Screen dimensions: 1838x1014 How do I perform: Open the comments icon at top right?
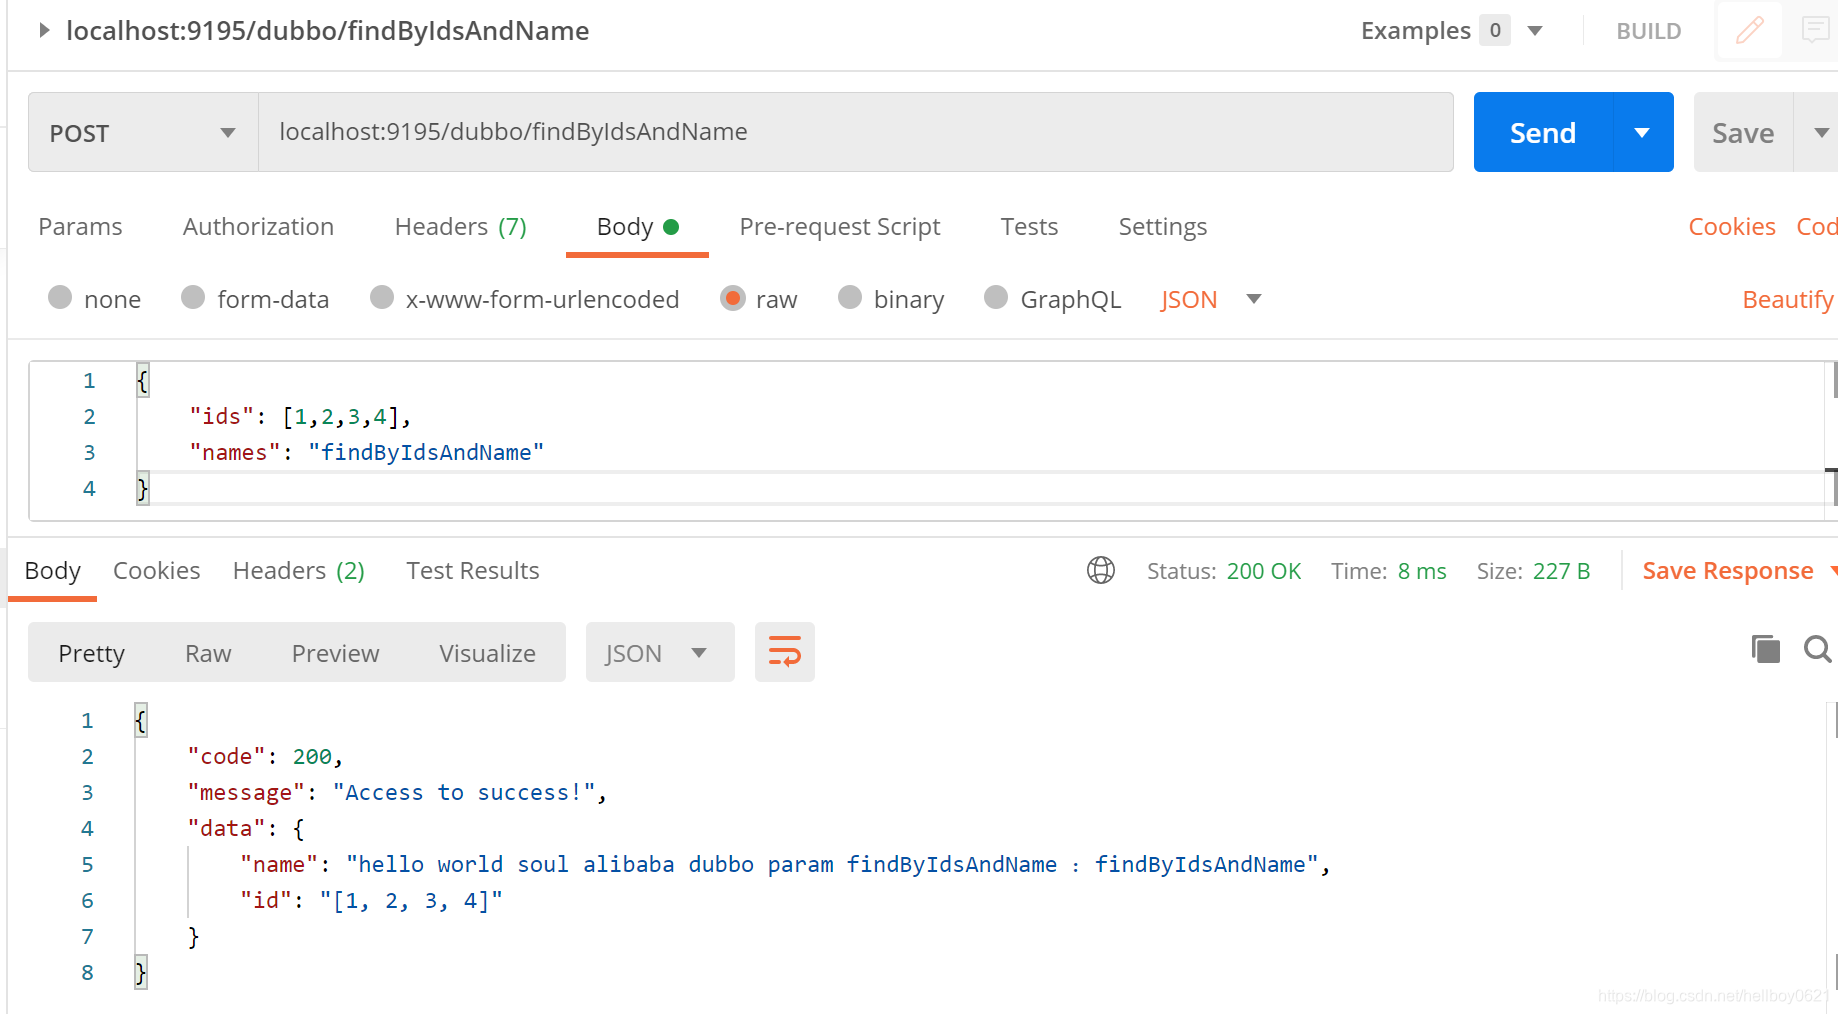[1815, 30]
